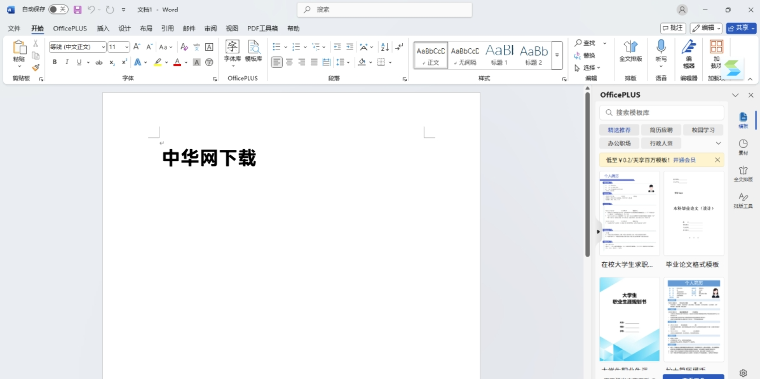
Task: Click the Clear All Formatting icon
Action: 184,47
